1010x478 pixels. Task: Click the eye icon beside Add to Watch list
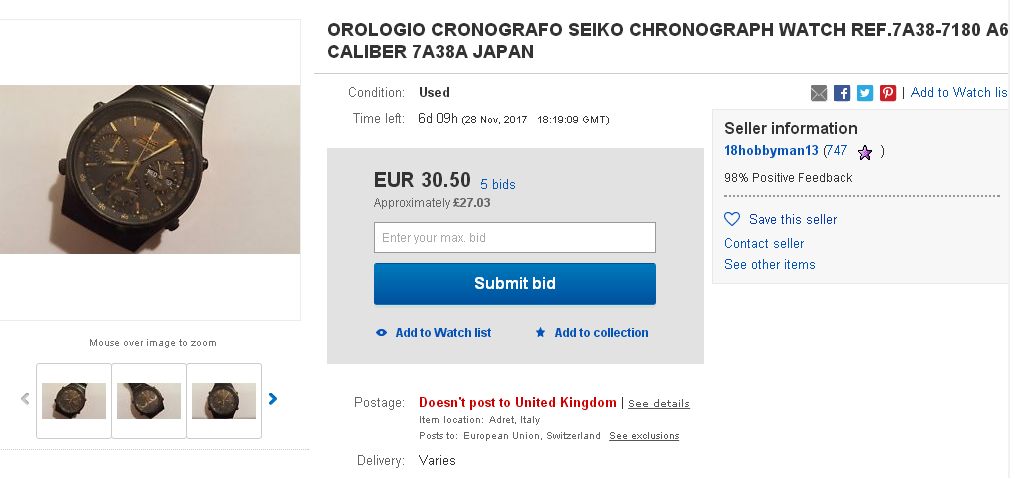(381, 333)
